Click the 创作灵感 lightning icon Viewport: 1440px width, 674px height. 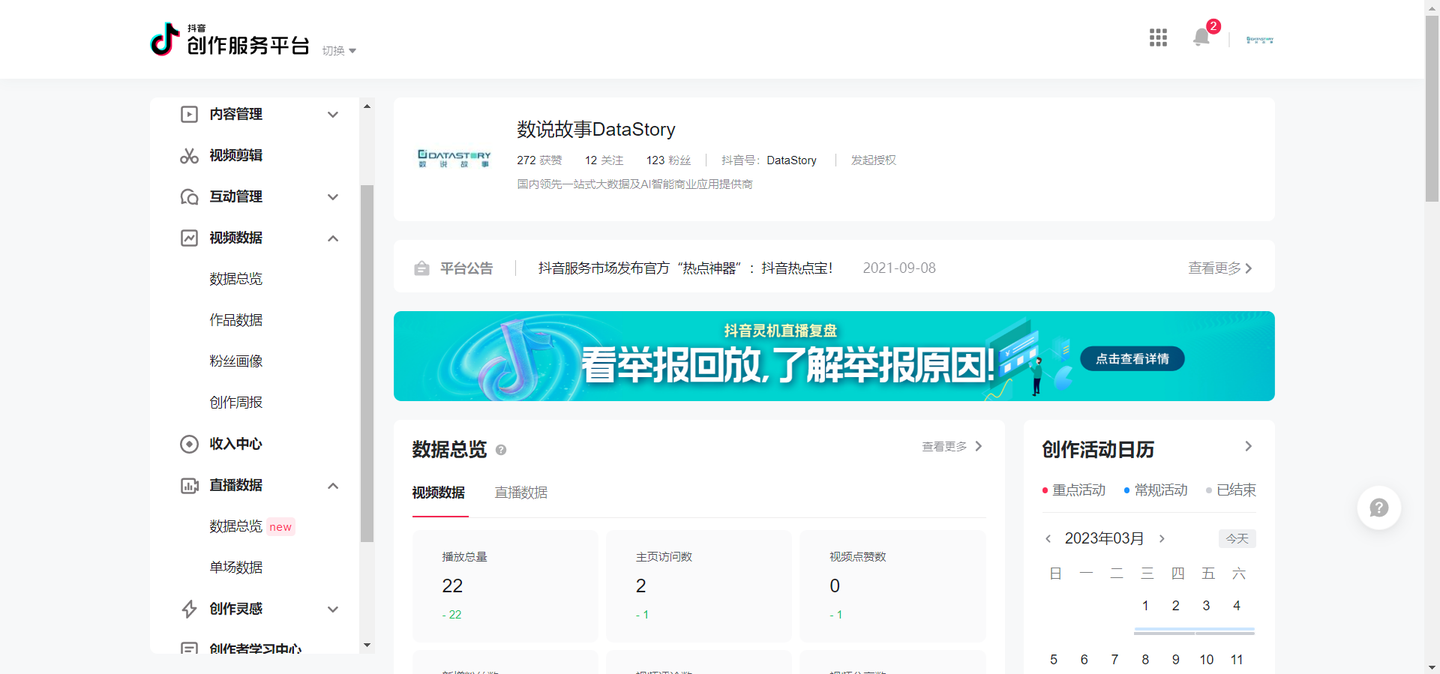(x=189, y=609)
